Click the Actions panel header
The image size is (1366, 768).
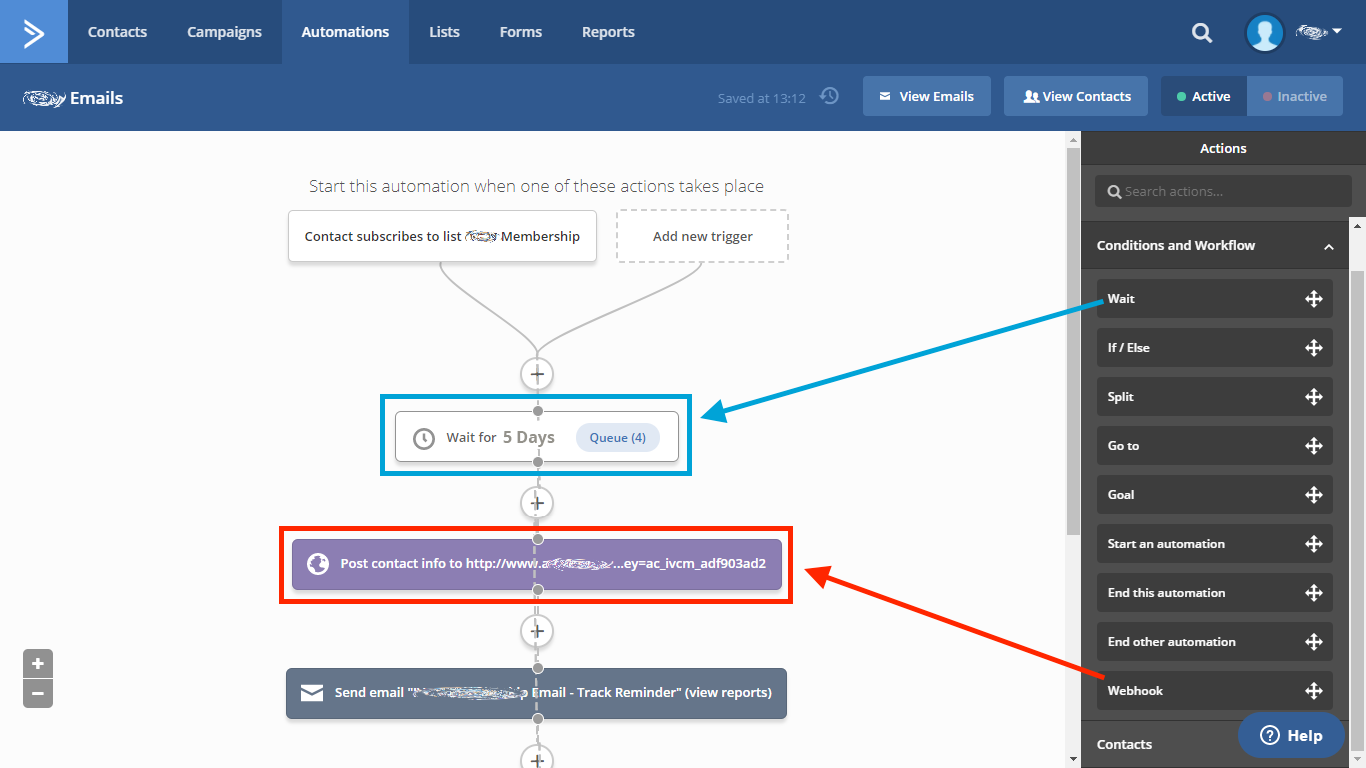click(x=1223, y=148)
